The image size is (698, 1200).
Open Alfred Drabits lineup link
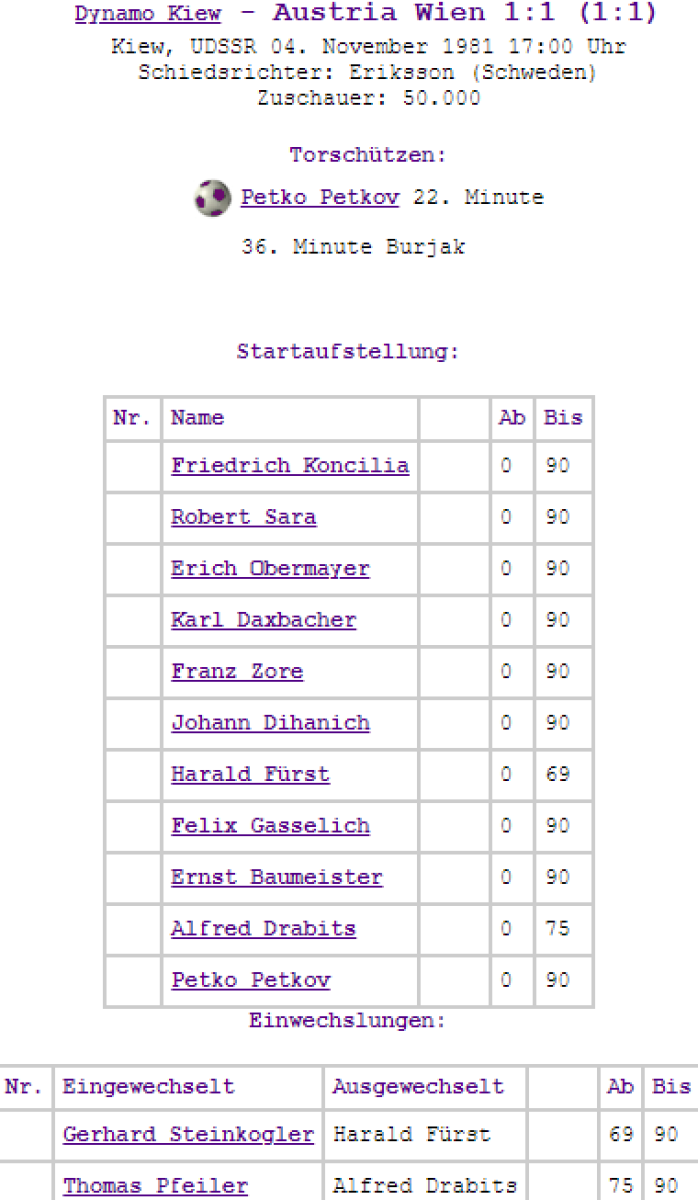click(263, 929)
